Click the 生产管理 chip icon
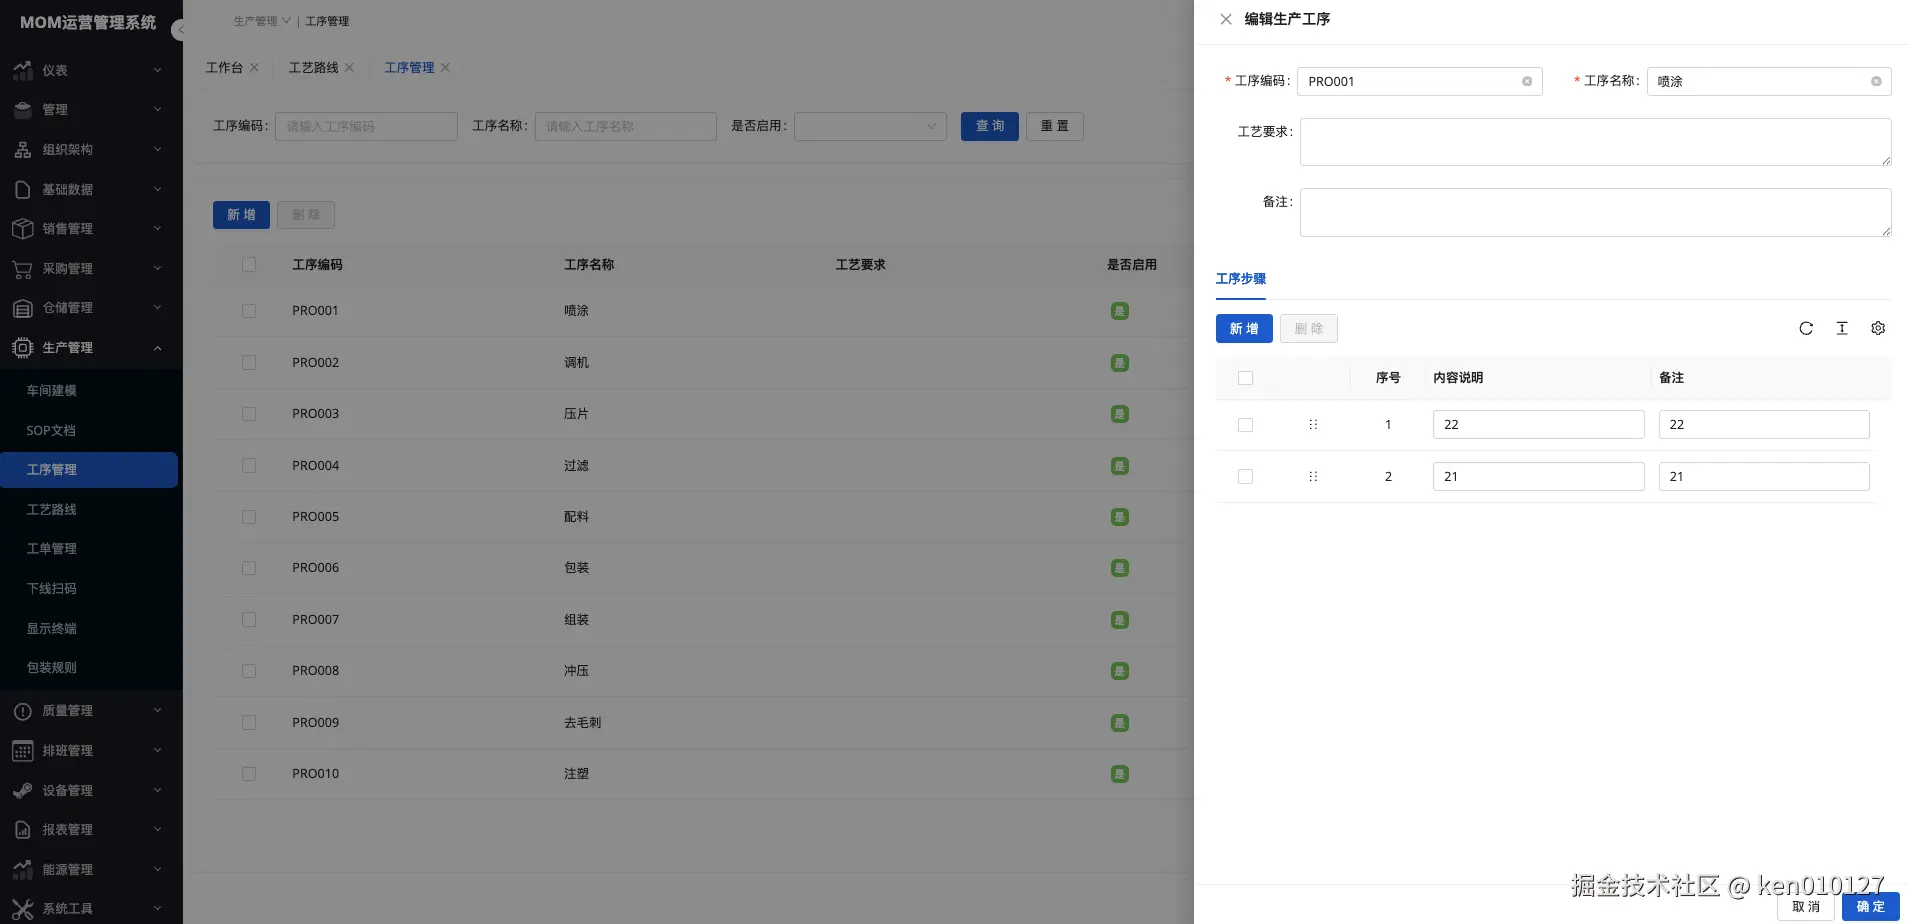 (22, 348)
